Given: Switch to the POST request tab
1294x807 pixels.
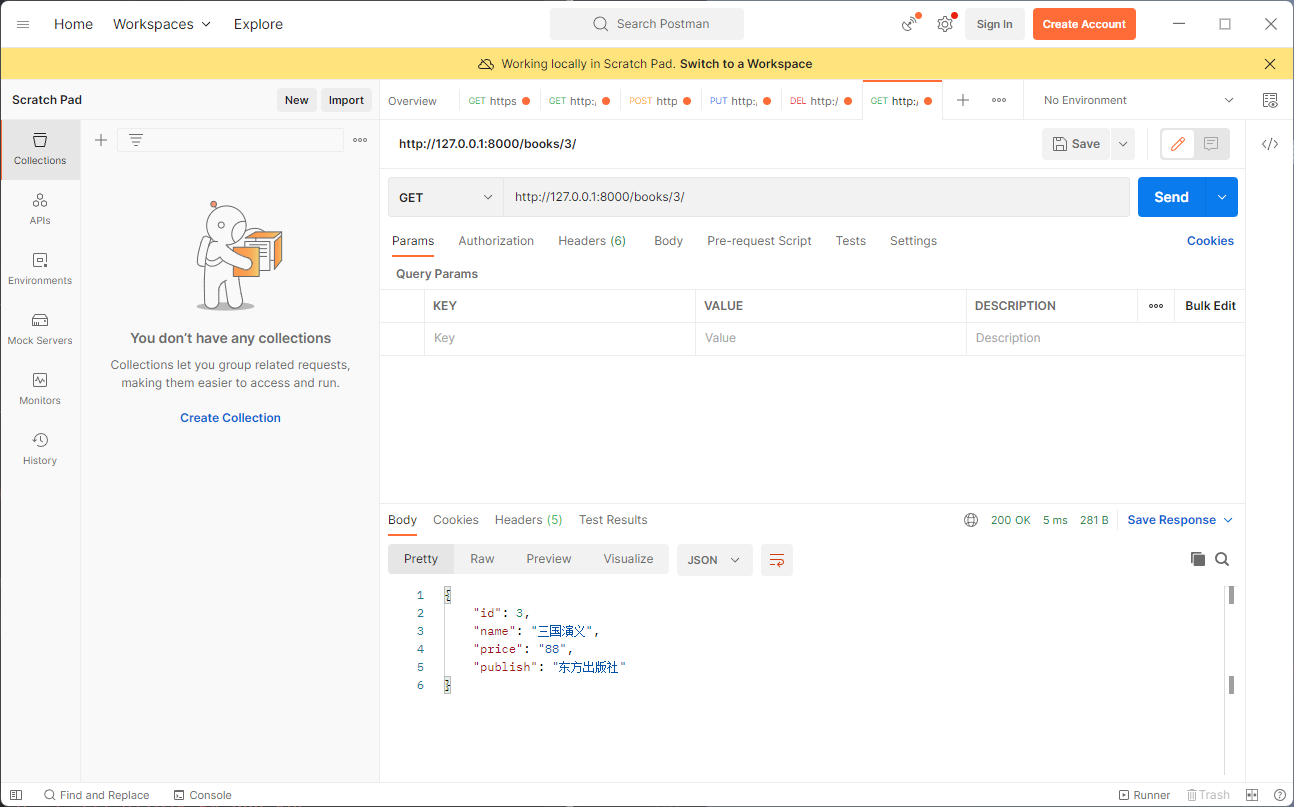Looking at the screenshot, I should tap(660, 101).
